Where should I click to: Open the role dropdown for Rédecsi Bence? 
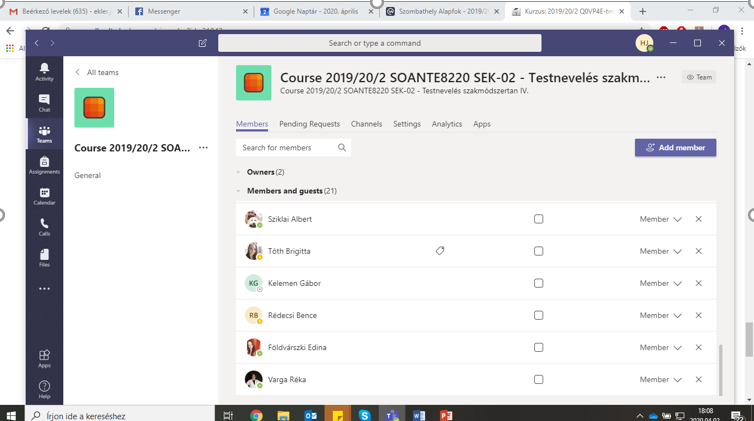click(661, 315)
